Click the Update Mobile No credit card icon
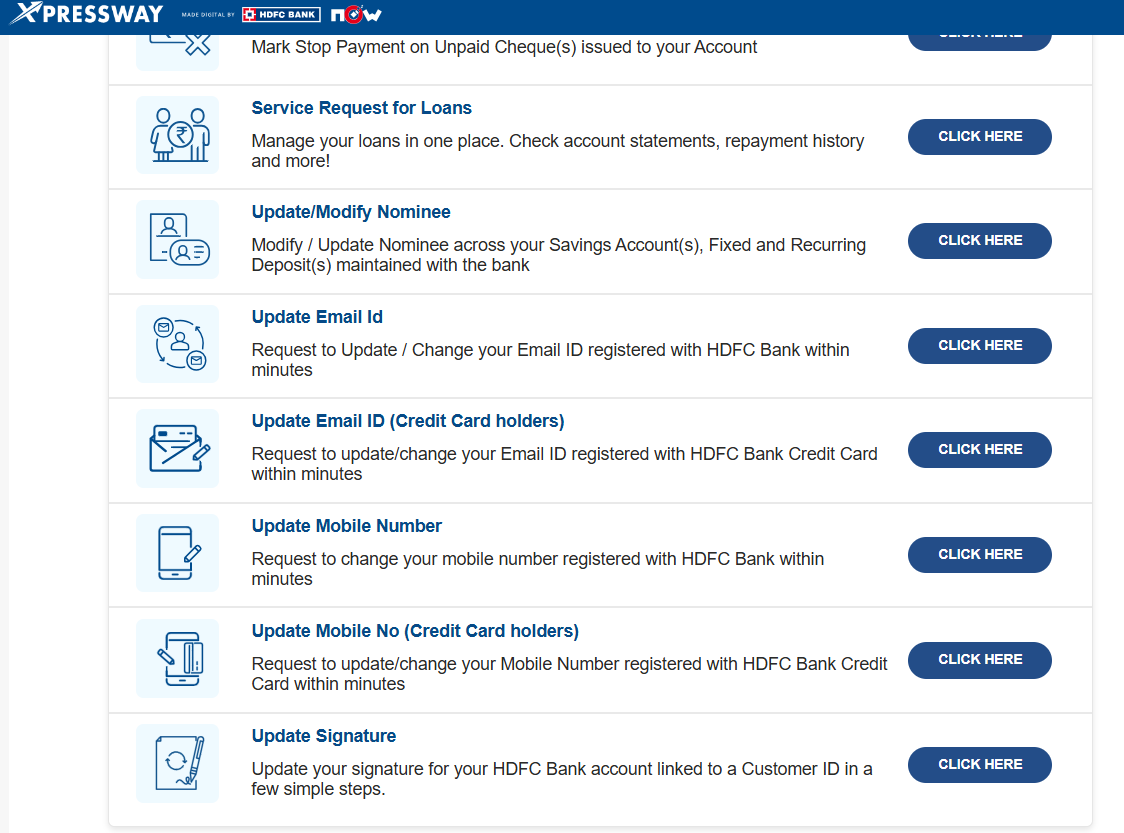Viewport: 1124px width, 833px height. click(x=178, y=659)
